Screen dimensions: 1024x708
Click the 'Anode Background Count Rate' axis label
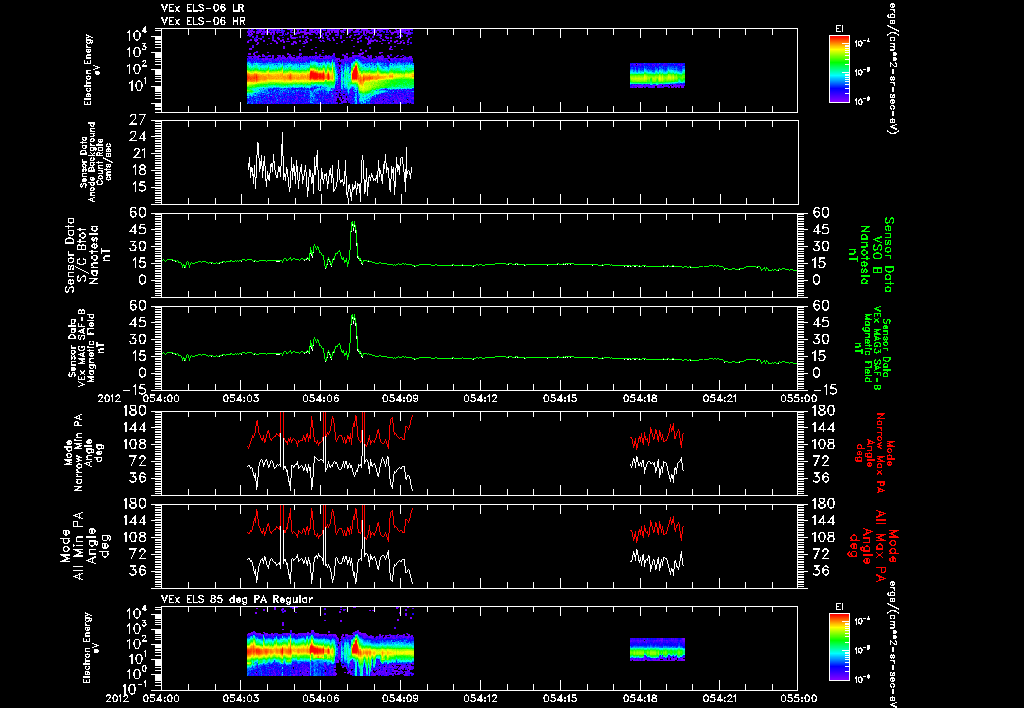click(96, 162)
